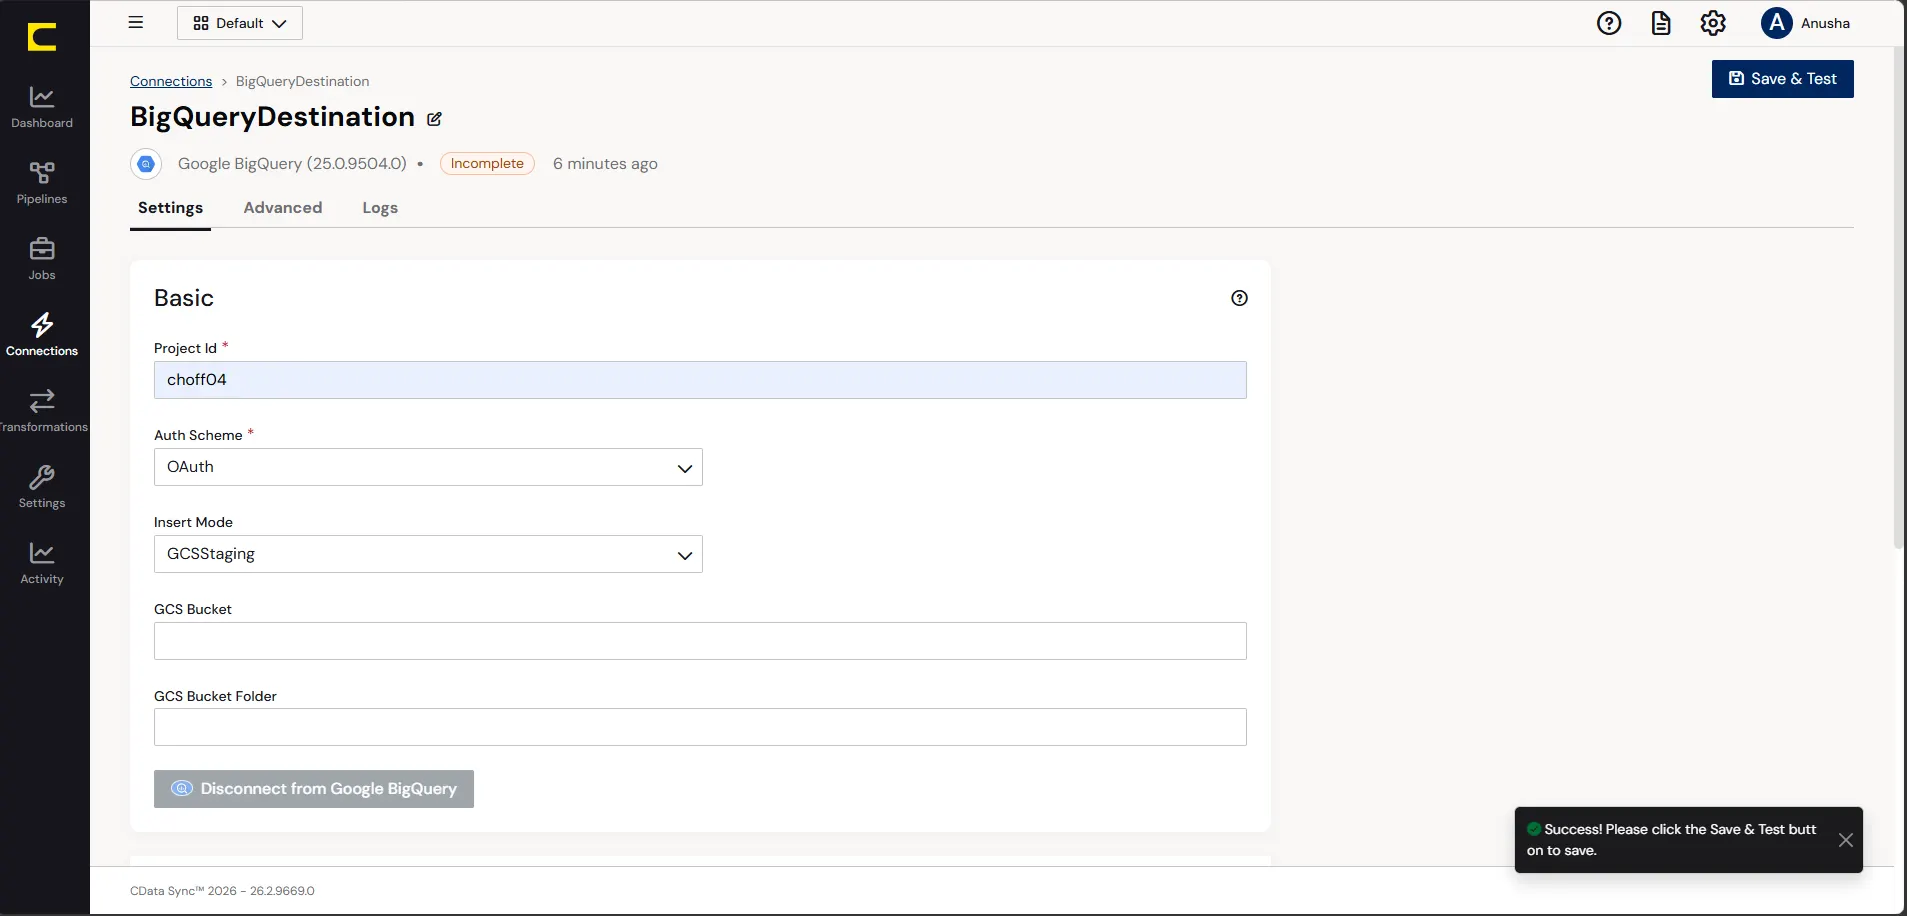Open the Activity sidebar section

pyautogui.click(x=42, y=564)
